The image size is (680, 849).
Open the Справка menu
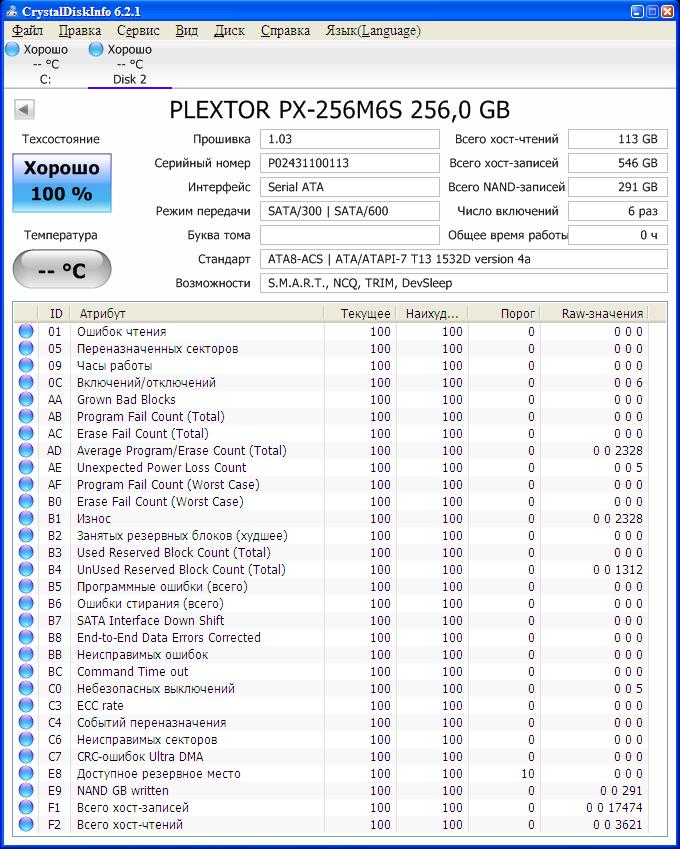click(x=285, y=30)
